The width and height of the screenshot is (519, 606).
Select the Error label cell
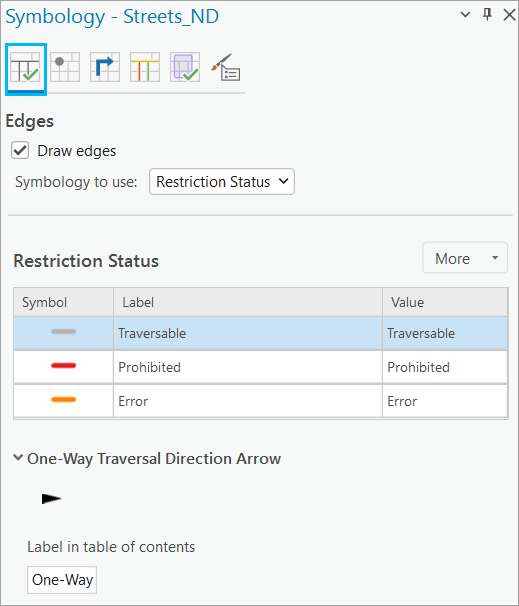248,401
